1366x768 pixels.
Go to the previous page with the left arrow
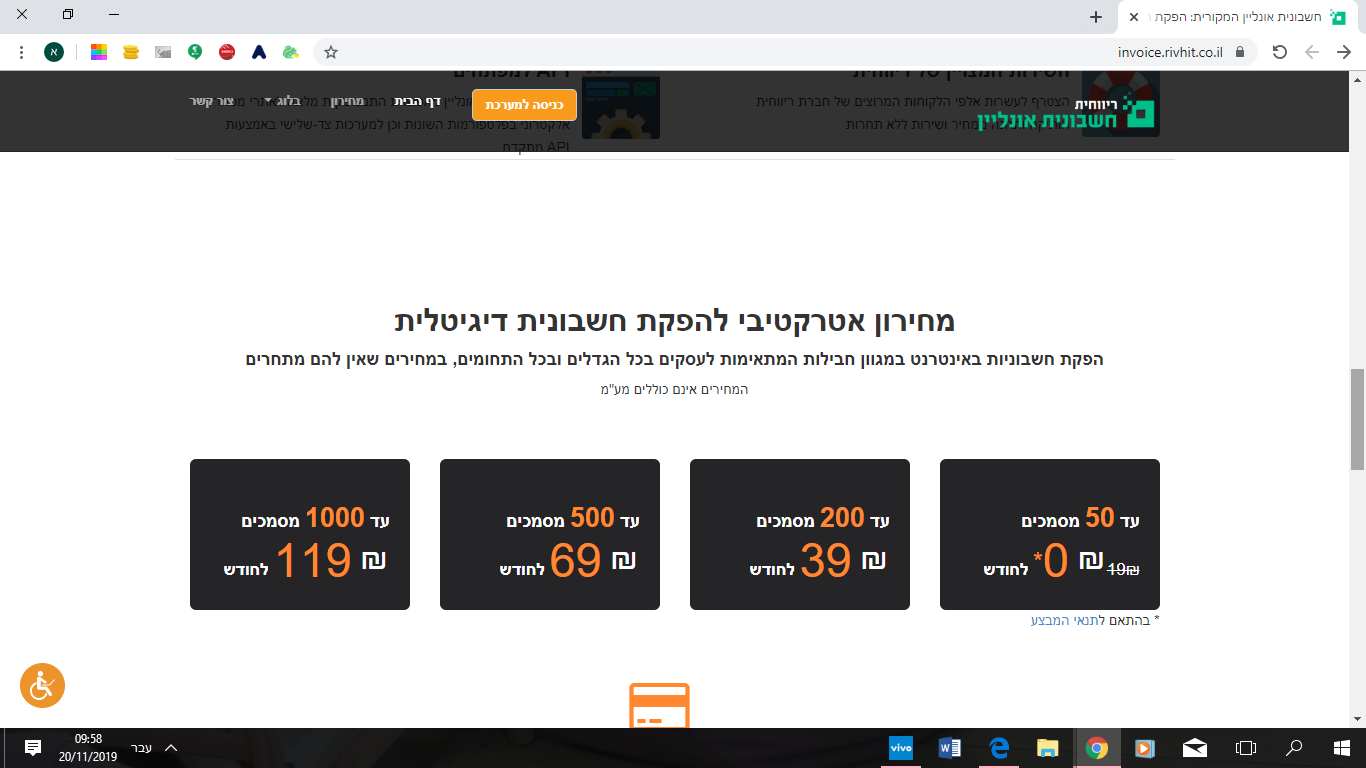[x=1312, y=52]
